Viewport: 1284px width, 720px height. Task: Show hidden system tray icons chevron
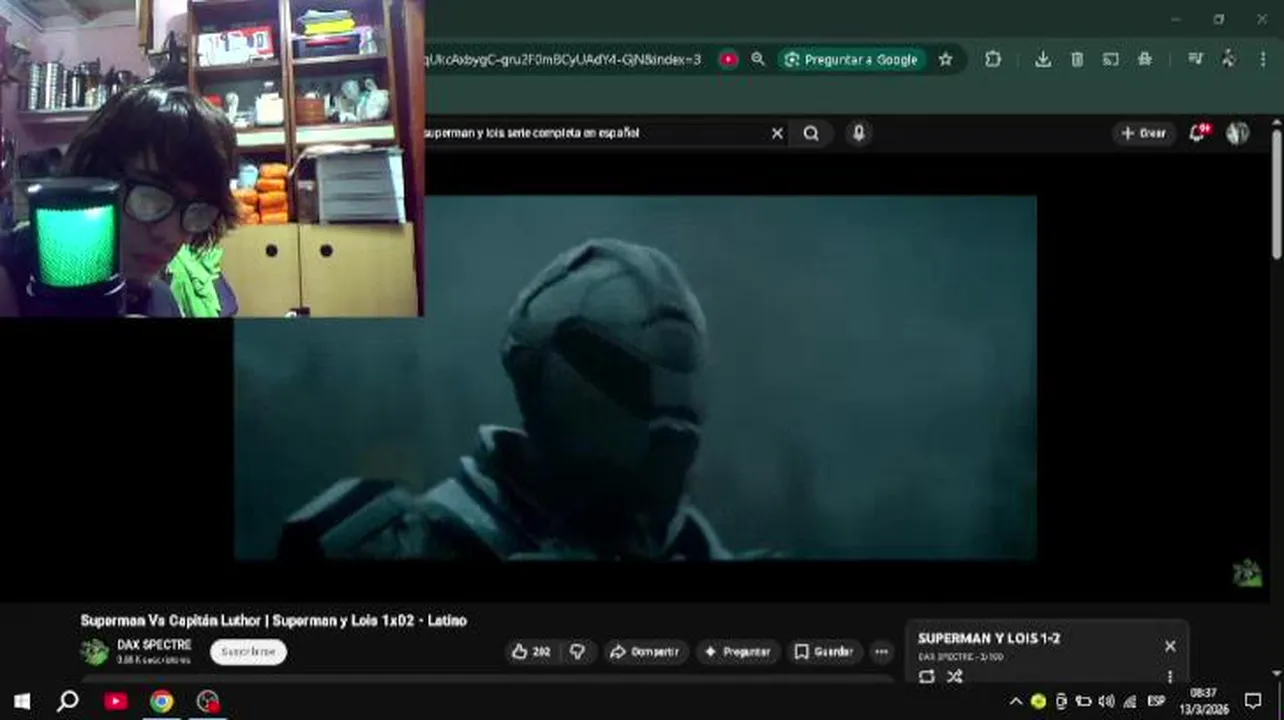tap(1016, 702)
